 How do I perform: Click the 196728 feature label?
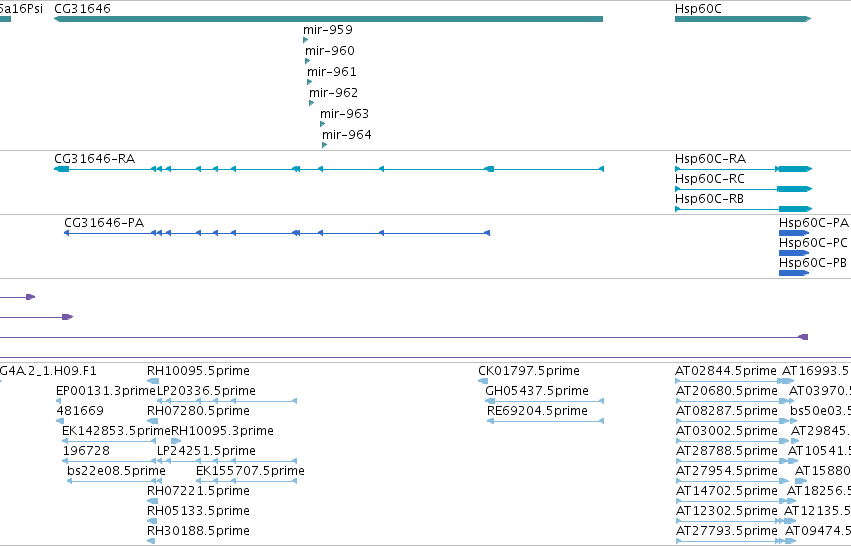click(x=86, y=451)
